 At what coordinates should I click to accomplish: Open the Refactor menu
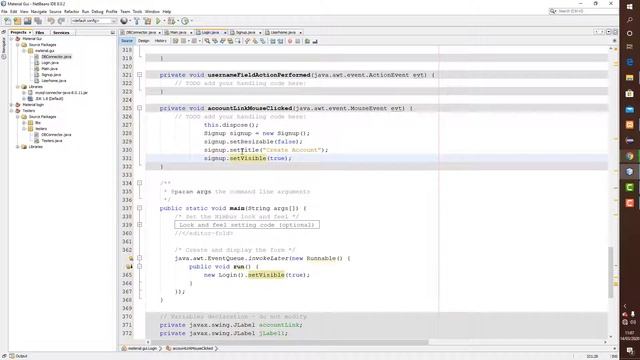71,11
